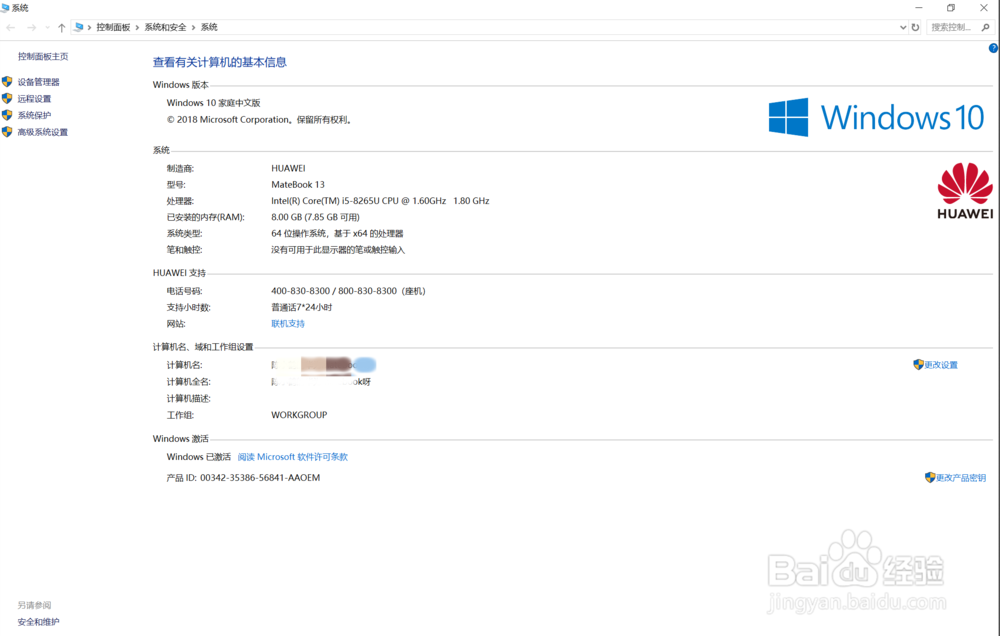The image size is (1000, 636).
Task: Open the address bar history dropdown
Action: click(902, 27)
